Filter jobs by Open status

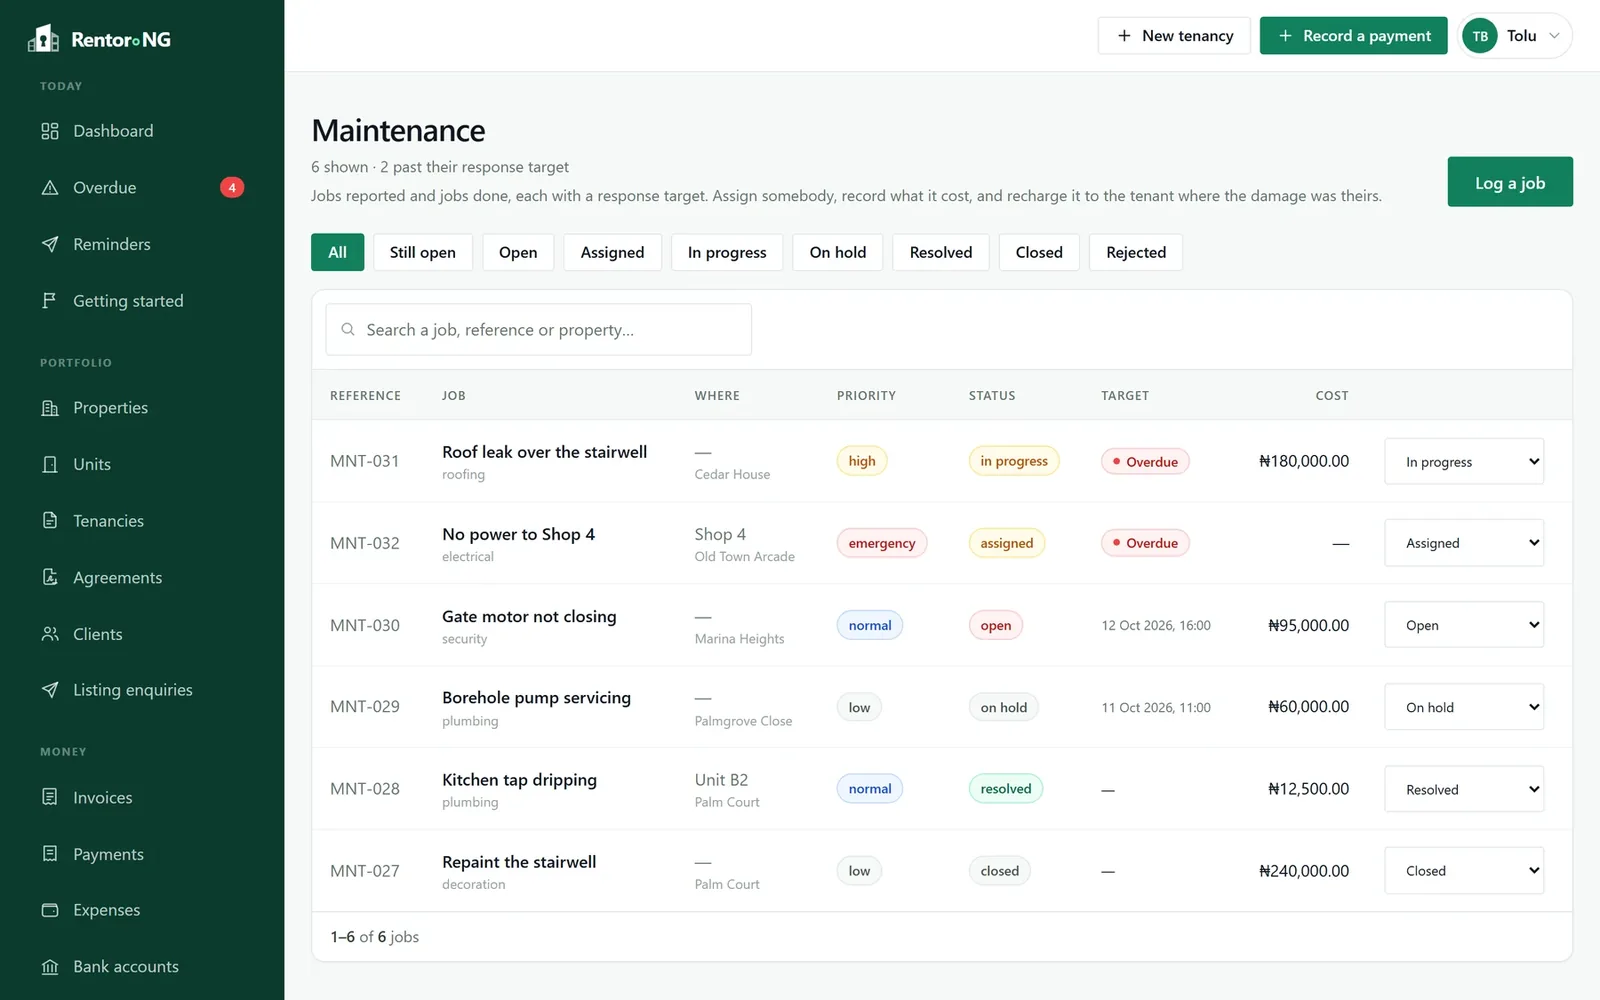point(518,252)
